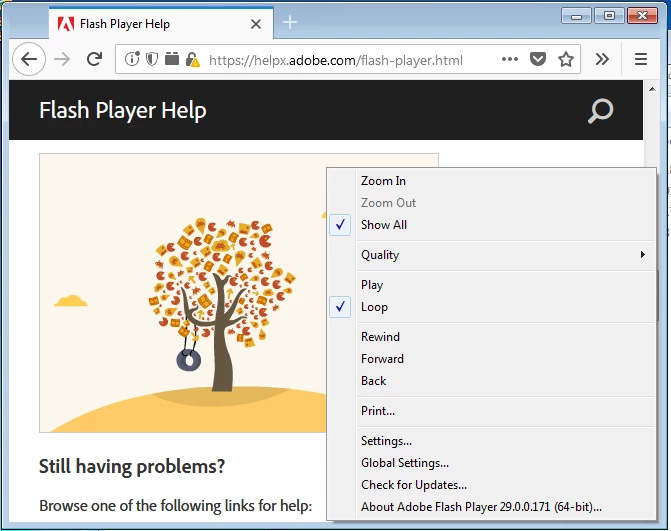Click the scrollbar up arrow

coord(652,89)
